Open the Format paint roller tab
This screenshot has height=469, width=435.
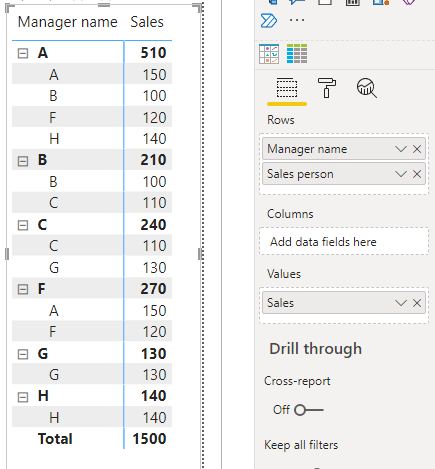pos(327,88)
